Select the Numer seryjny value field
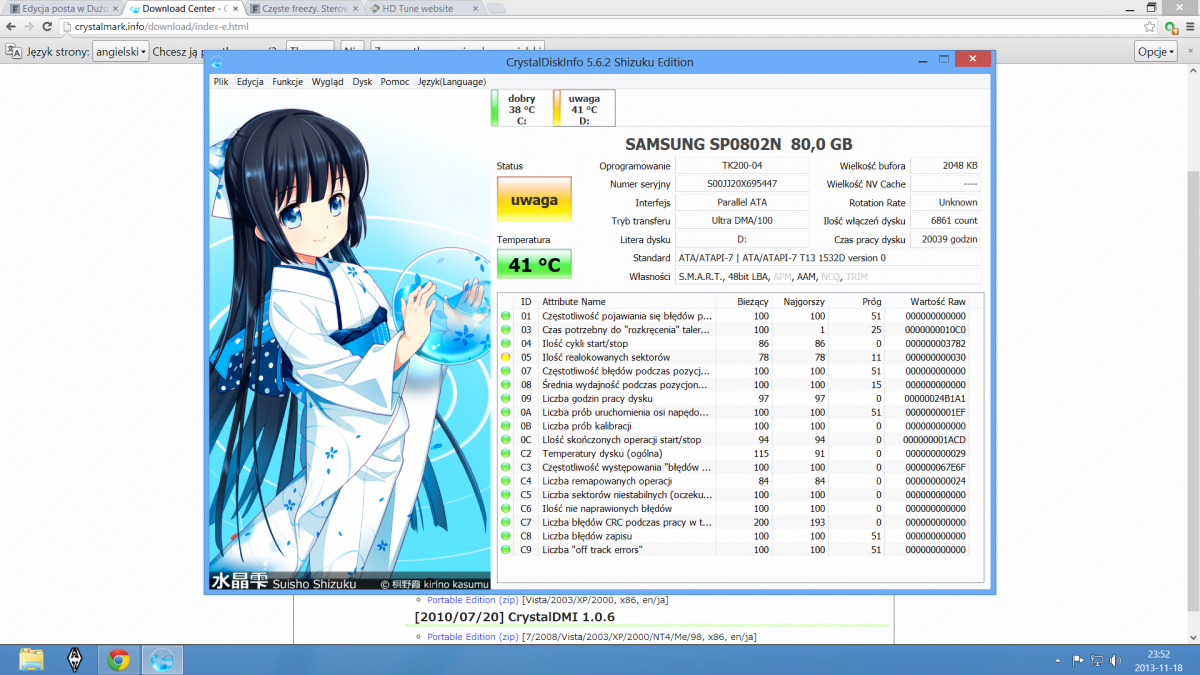Image resolution: width=1200 pixels, height=675 pixels. click(742, 184)
